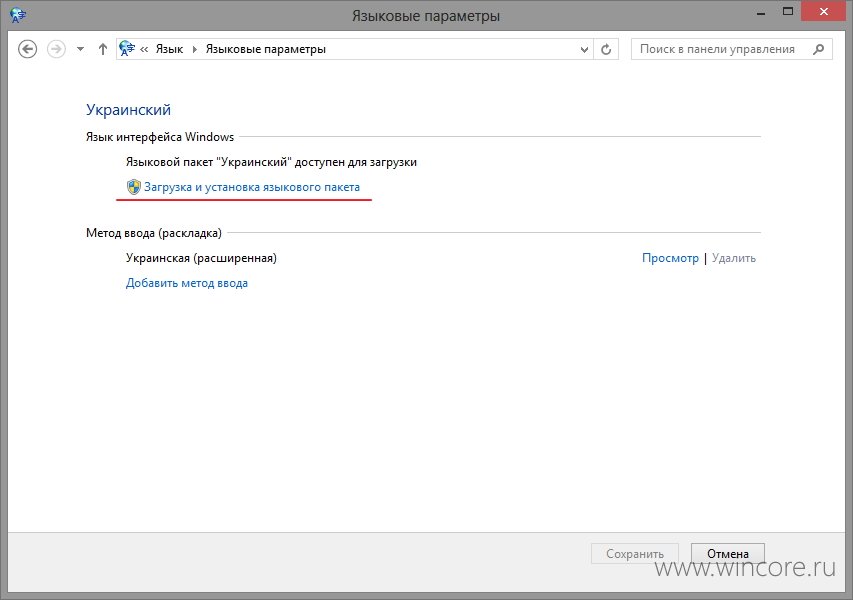
Task: Close the Языковые параметры window
Action: point(824,11)
